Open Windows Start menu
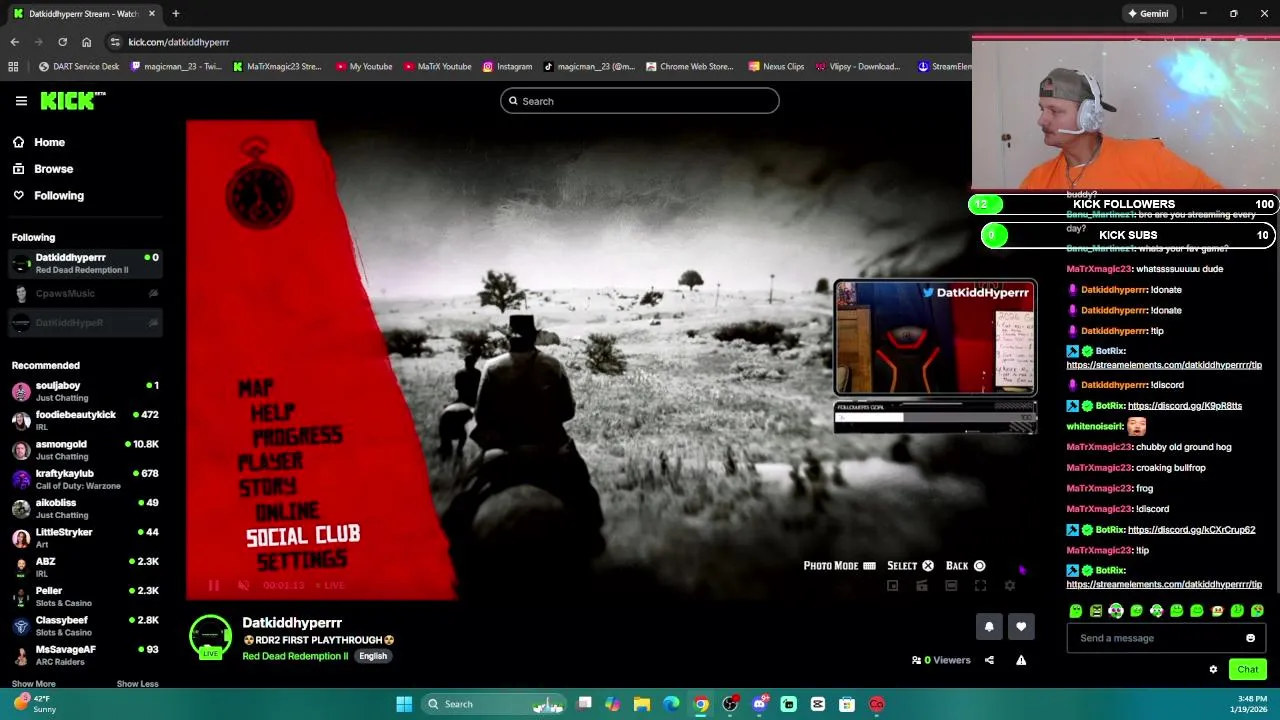Screen dimensions: 1280x720 pos(404,704)
